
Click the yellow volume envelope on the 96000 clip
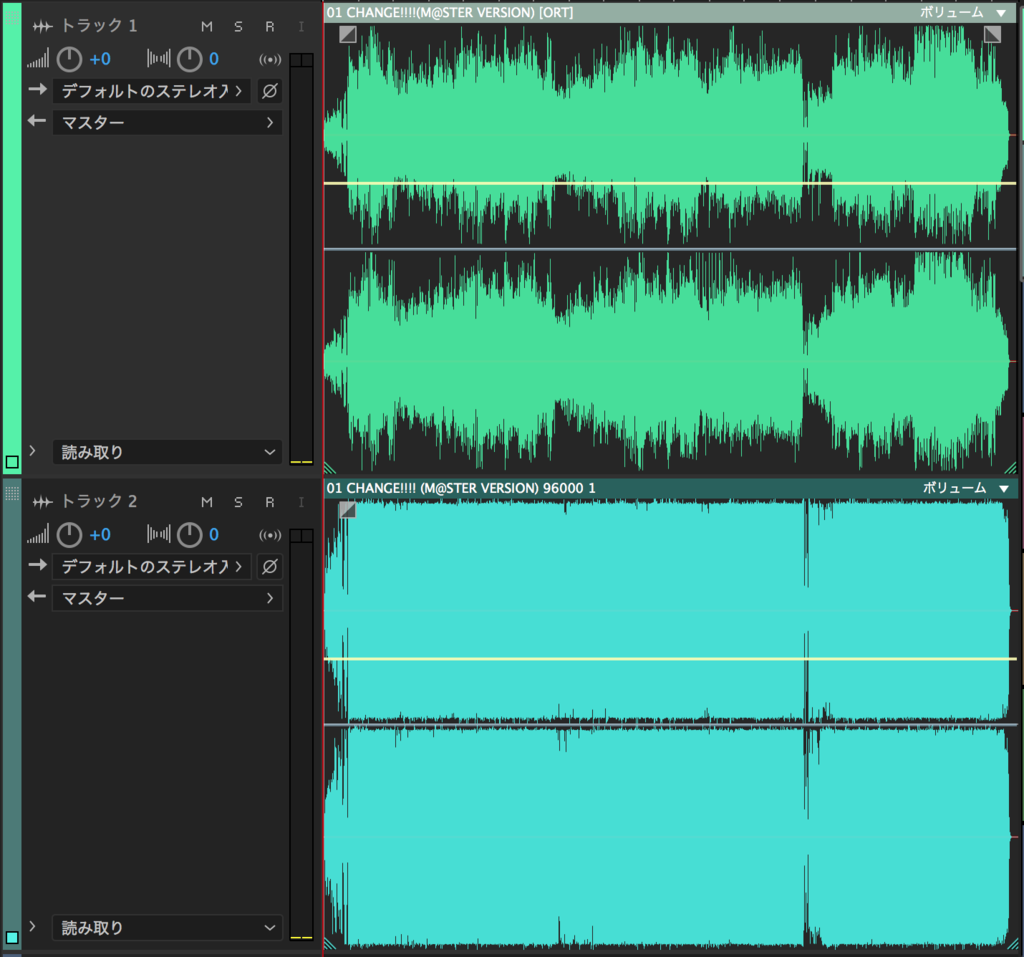670,659
